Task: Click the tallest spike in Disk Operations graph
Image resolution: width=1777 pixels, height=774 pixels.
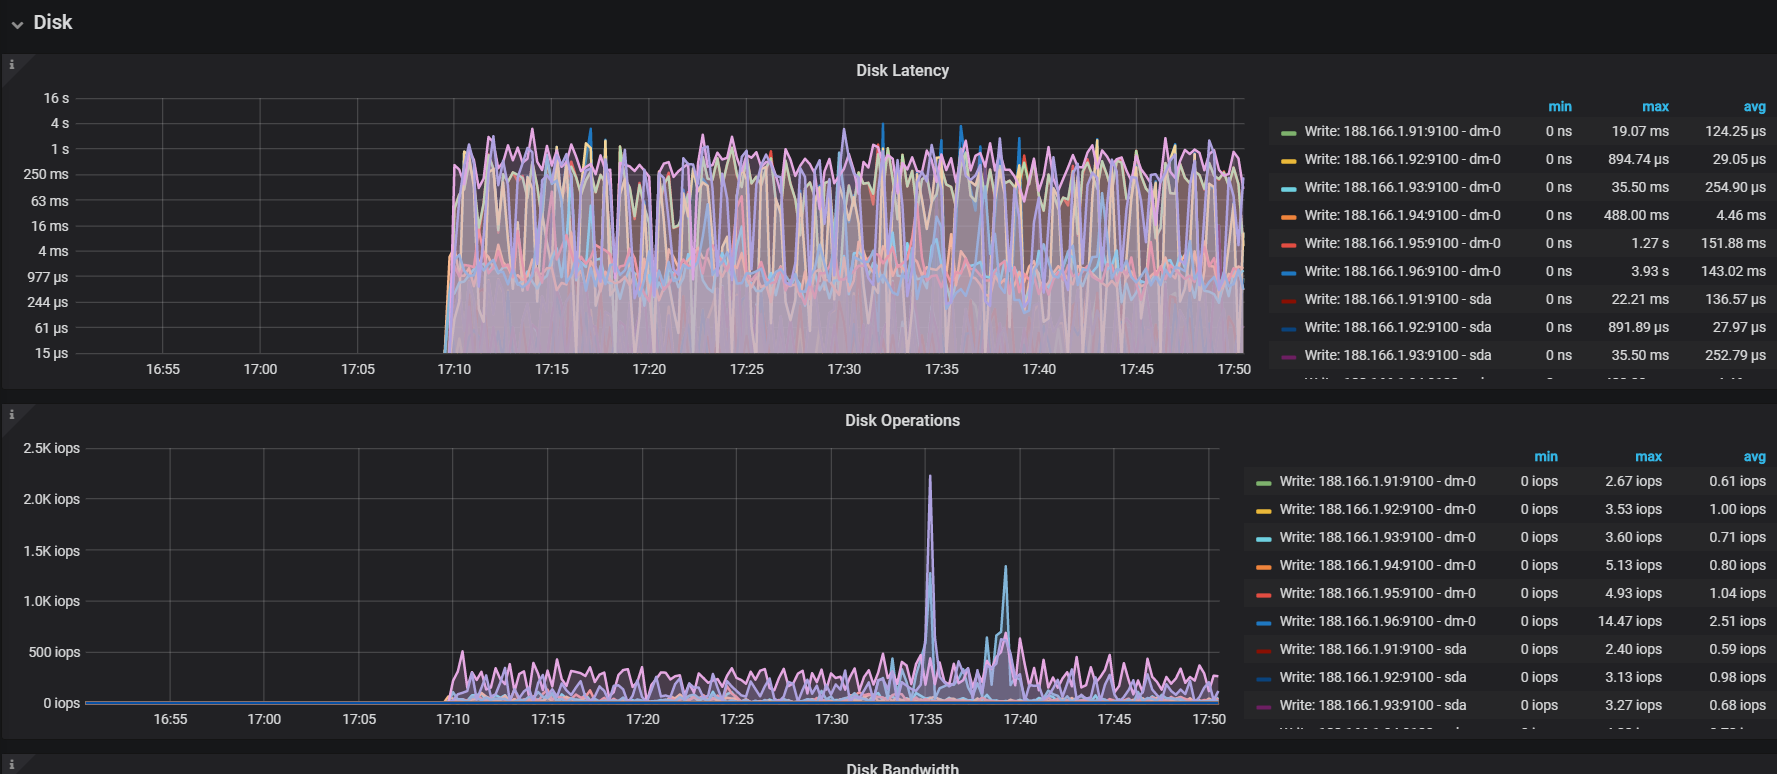Action: pyautogui.click(x=930, y=480)
